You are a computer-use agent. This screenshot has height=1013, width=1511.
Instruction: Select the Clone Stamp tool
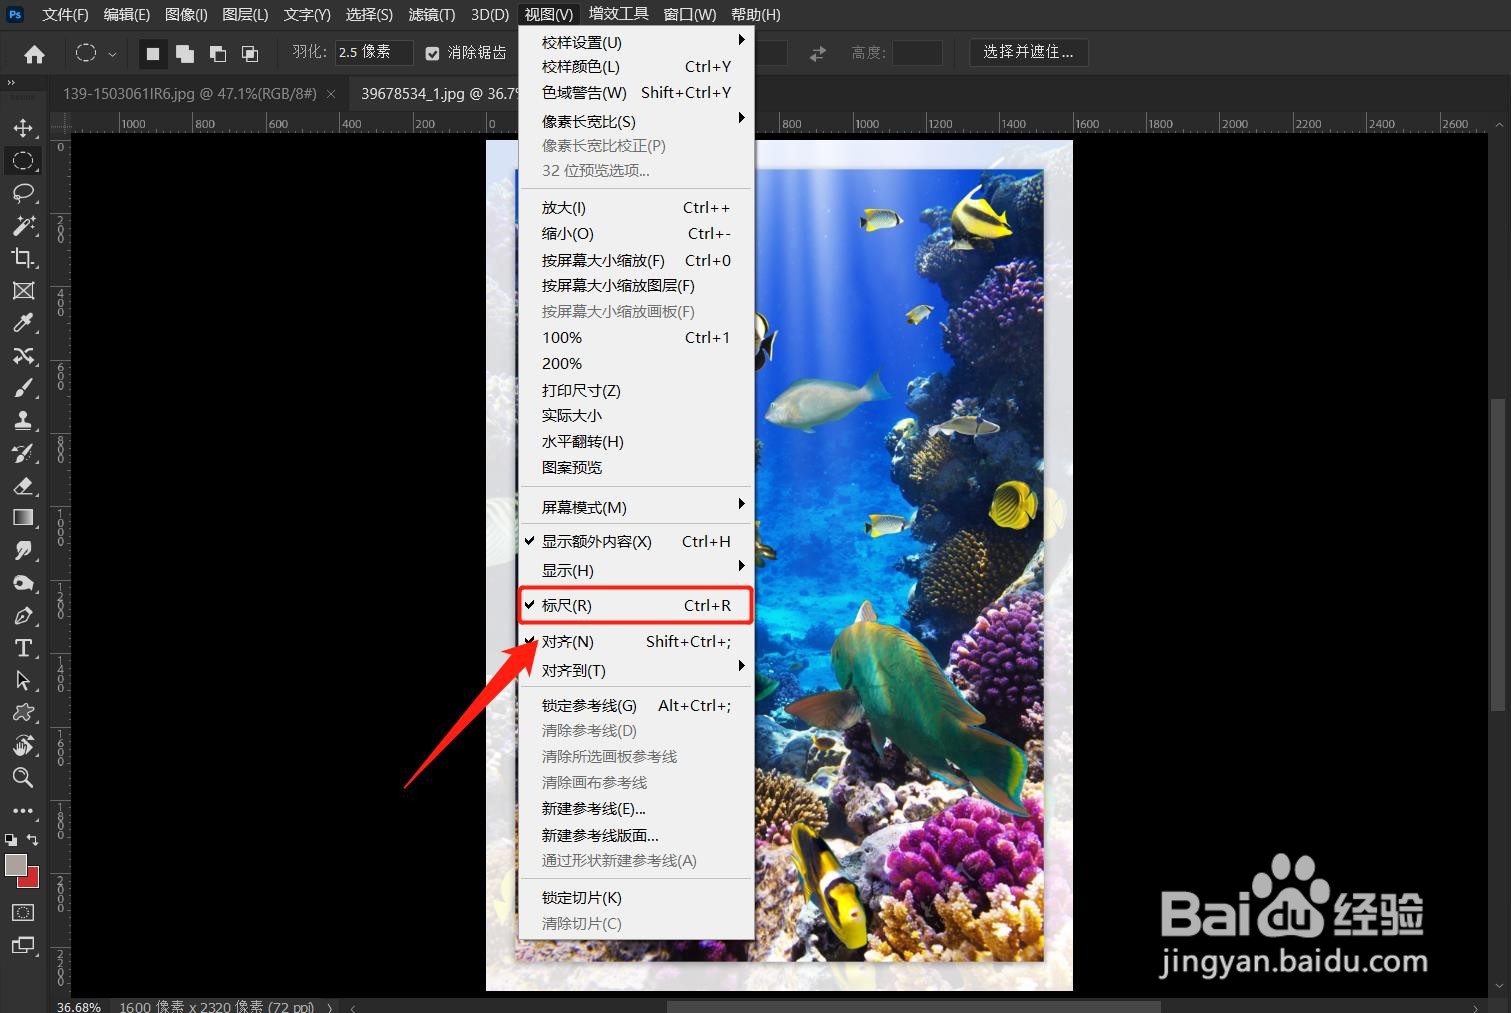(24, 420)
